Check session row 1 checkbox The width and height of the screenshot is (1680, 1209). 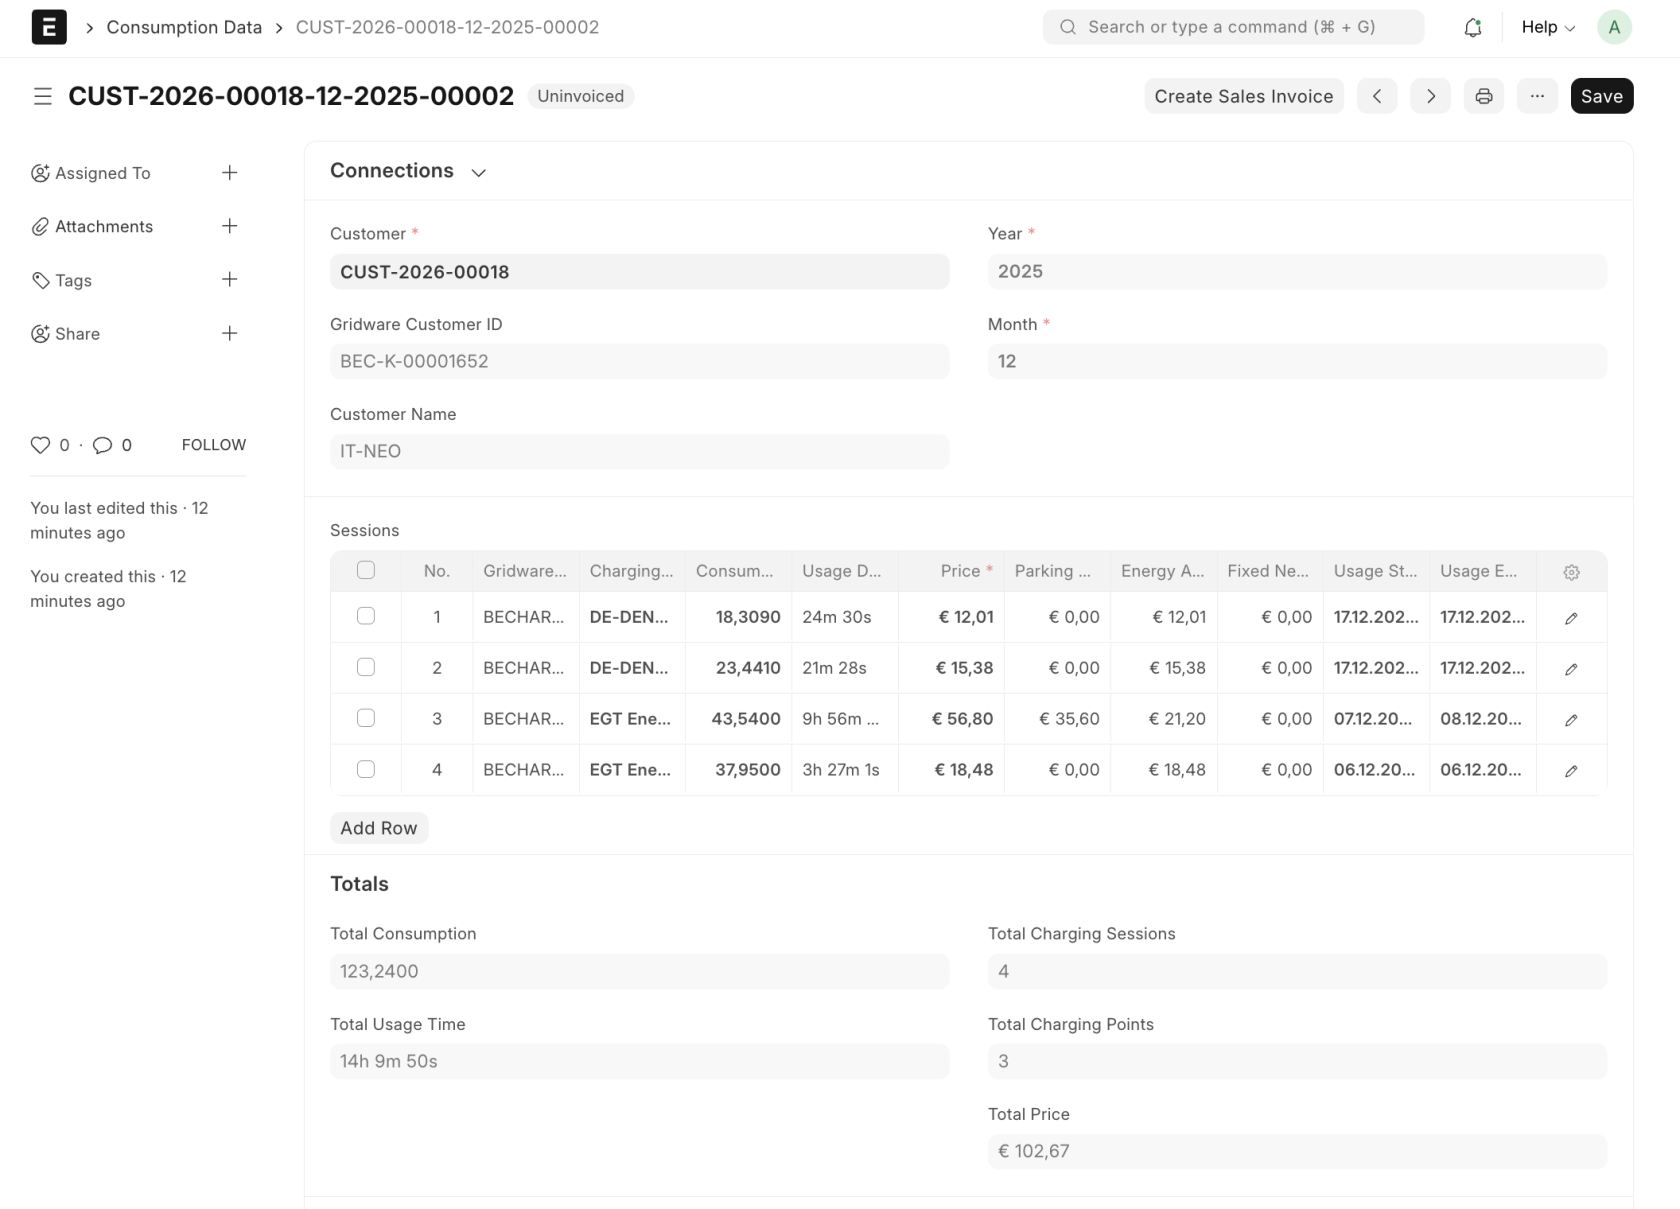pyautogui.click(x=366, y=616)
